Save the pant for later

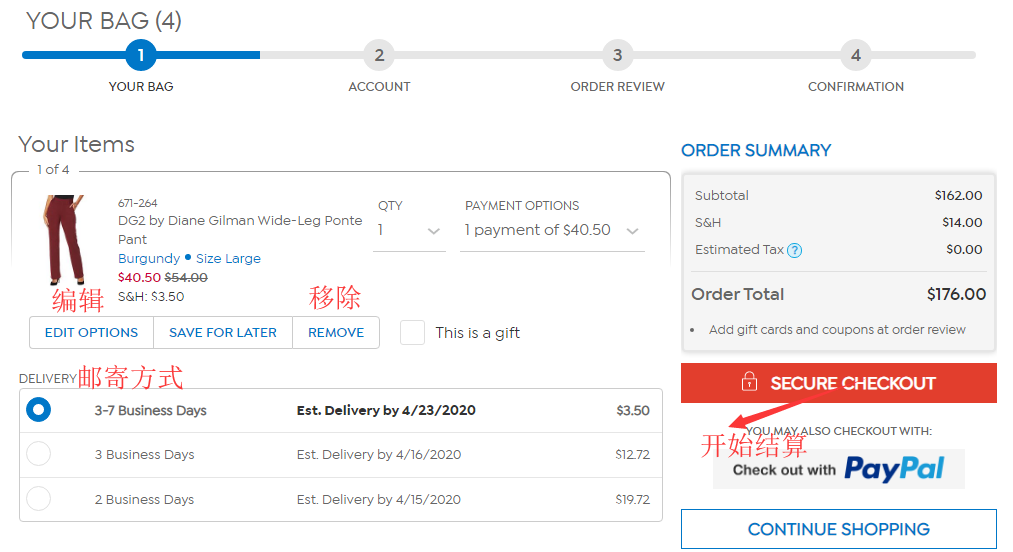pyautogui.click(x=222, y=333)
